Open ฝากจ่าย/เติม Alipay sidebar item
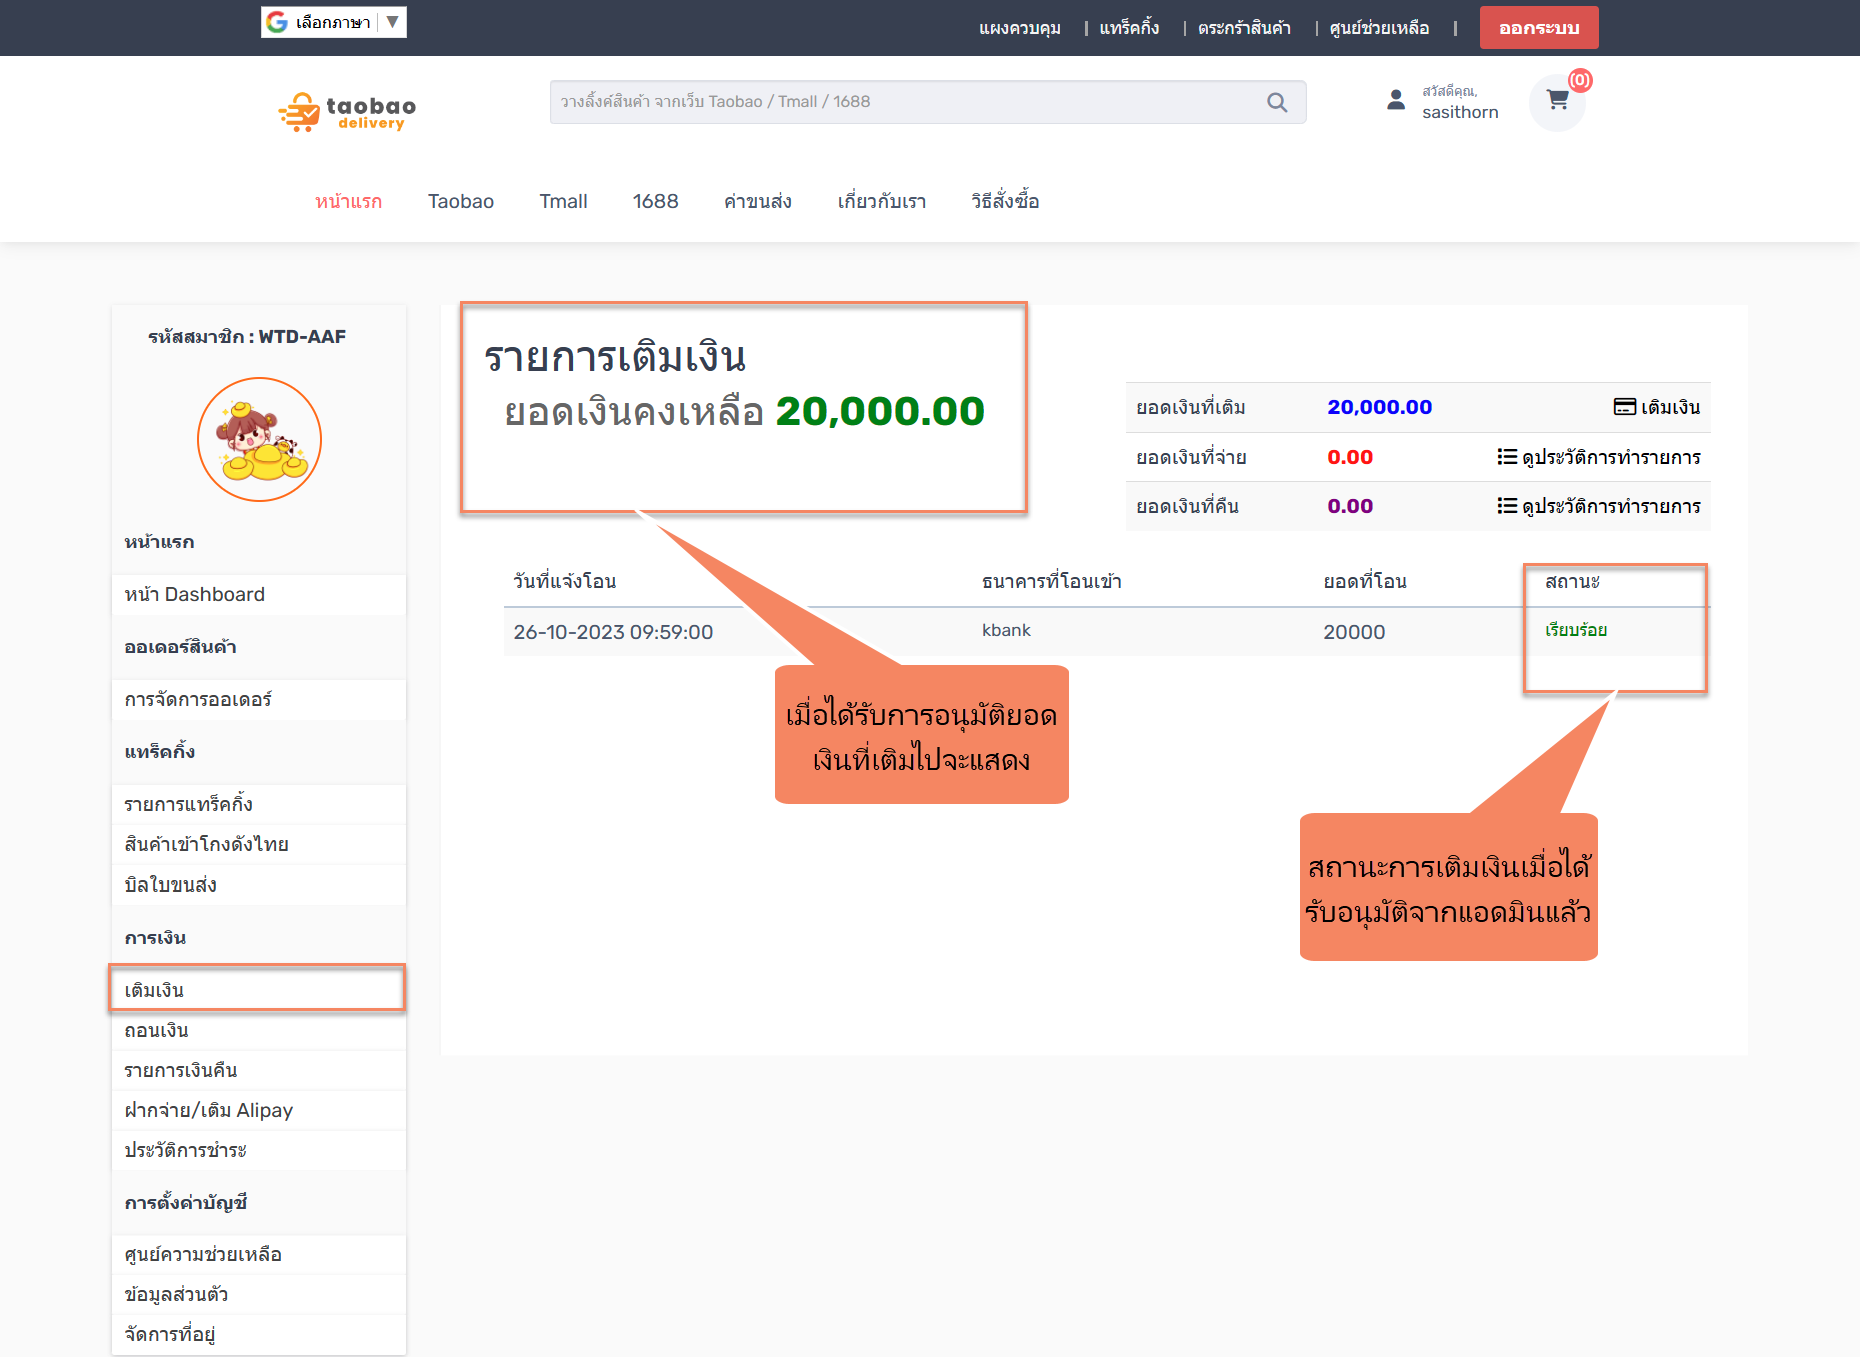The width and height of the screenshot is (1860, 1357). tap(209, 1110)
